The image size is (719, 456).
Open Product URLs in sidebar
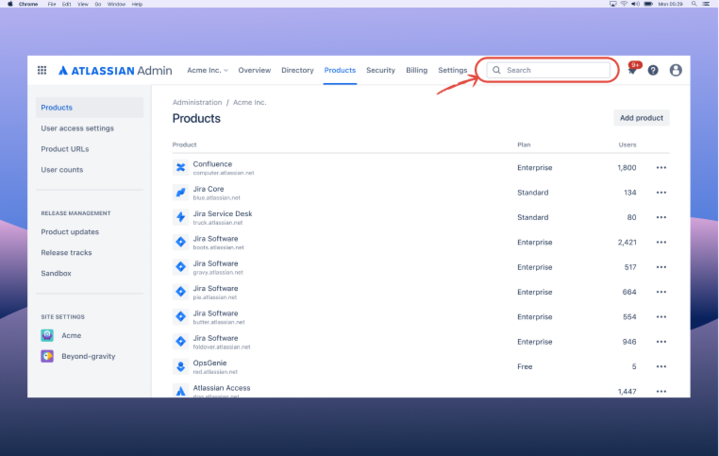click(65, 149)
